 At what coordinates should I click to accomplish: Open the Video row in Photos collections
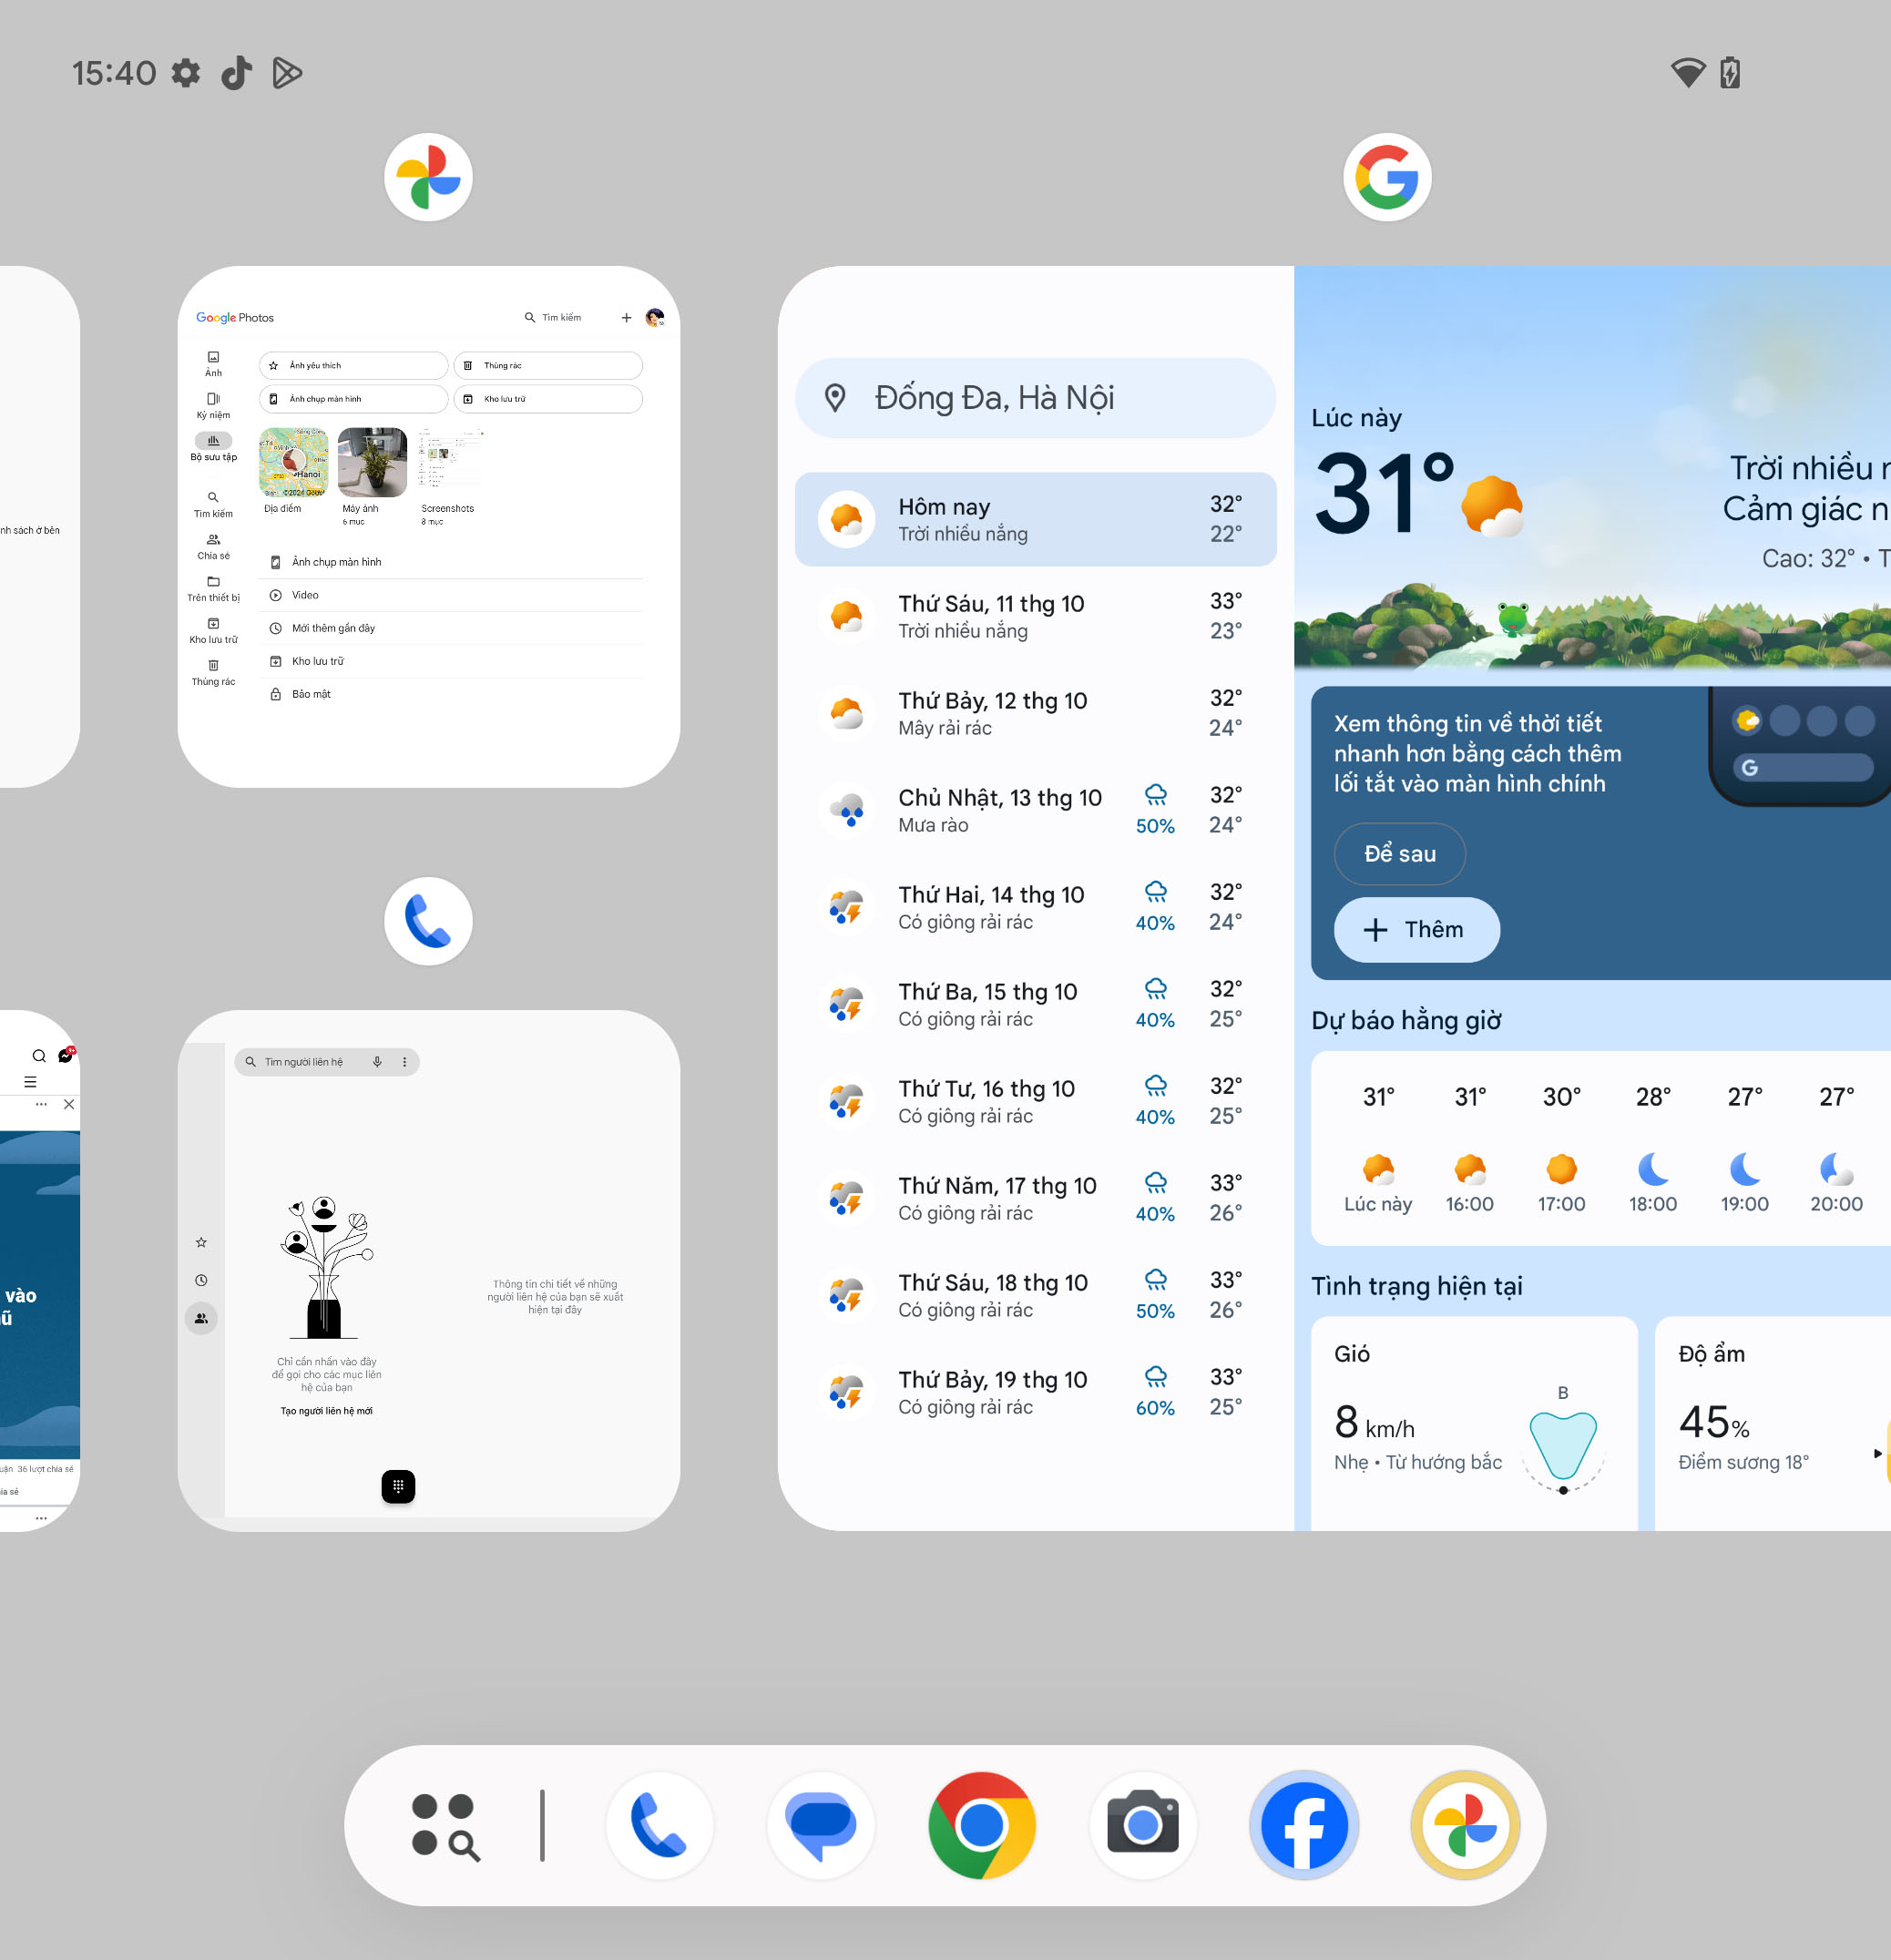(450, 595)
